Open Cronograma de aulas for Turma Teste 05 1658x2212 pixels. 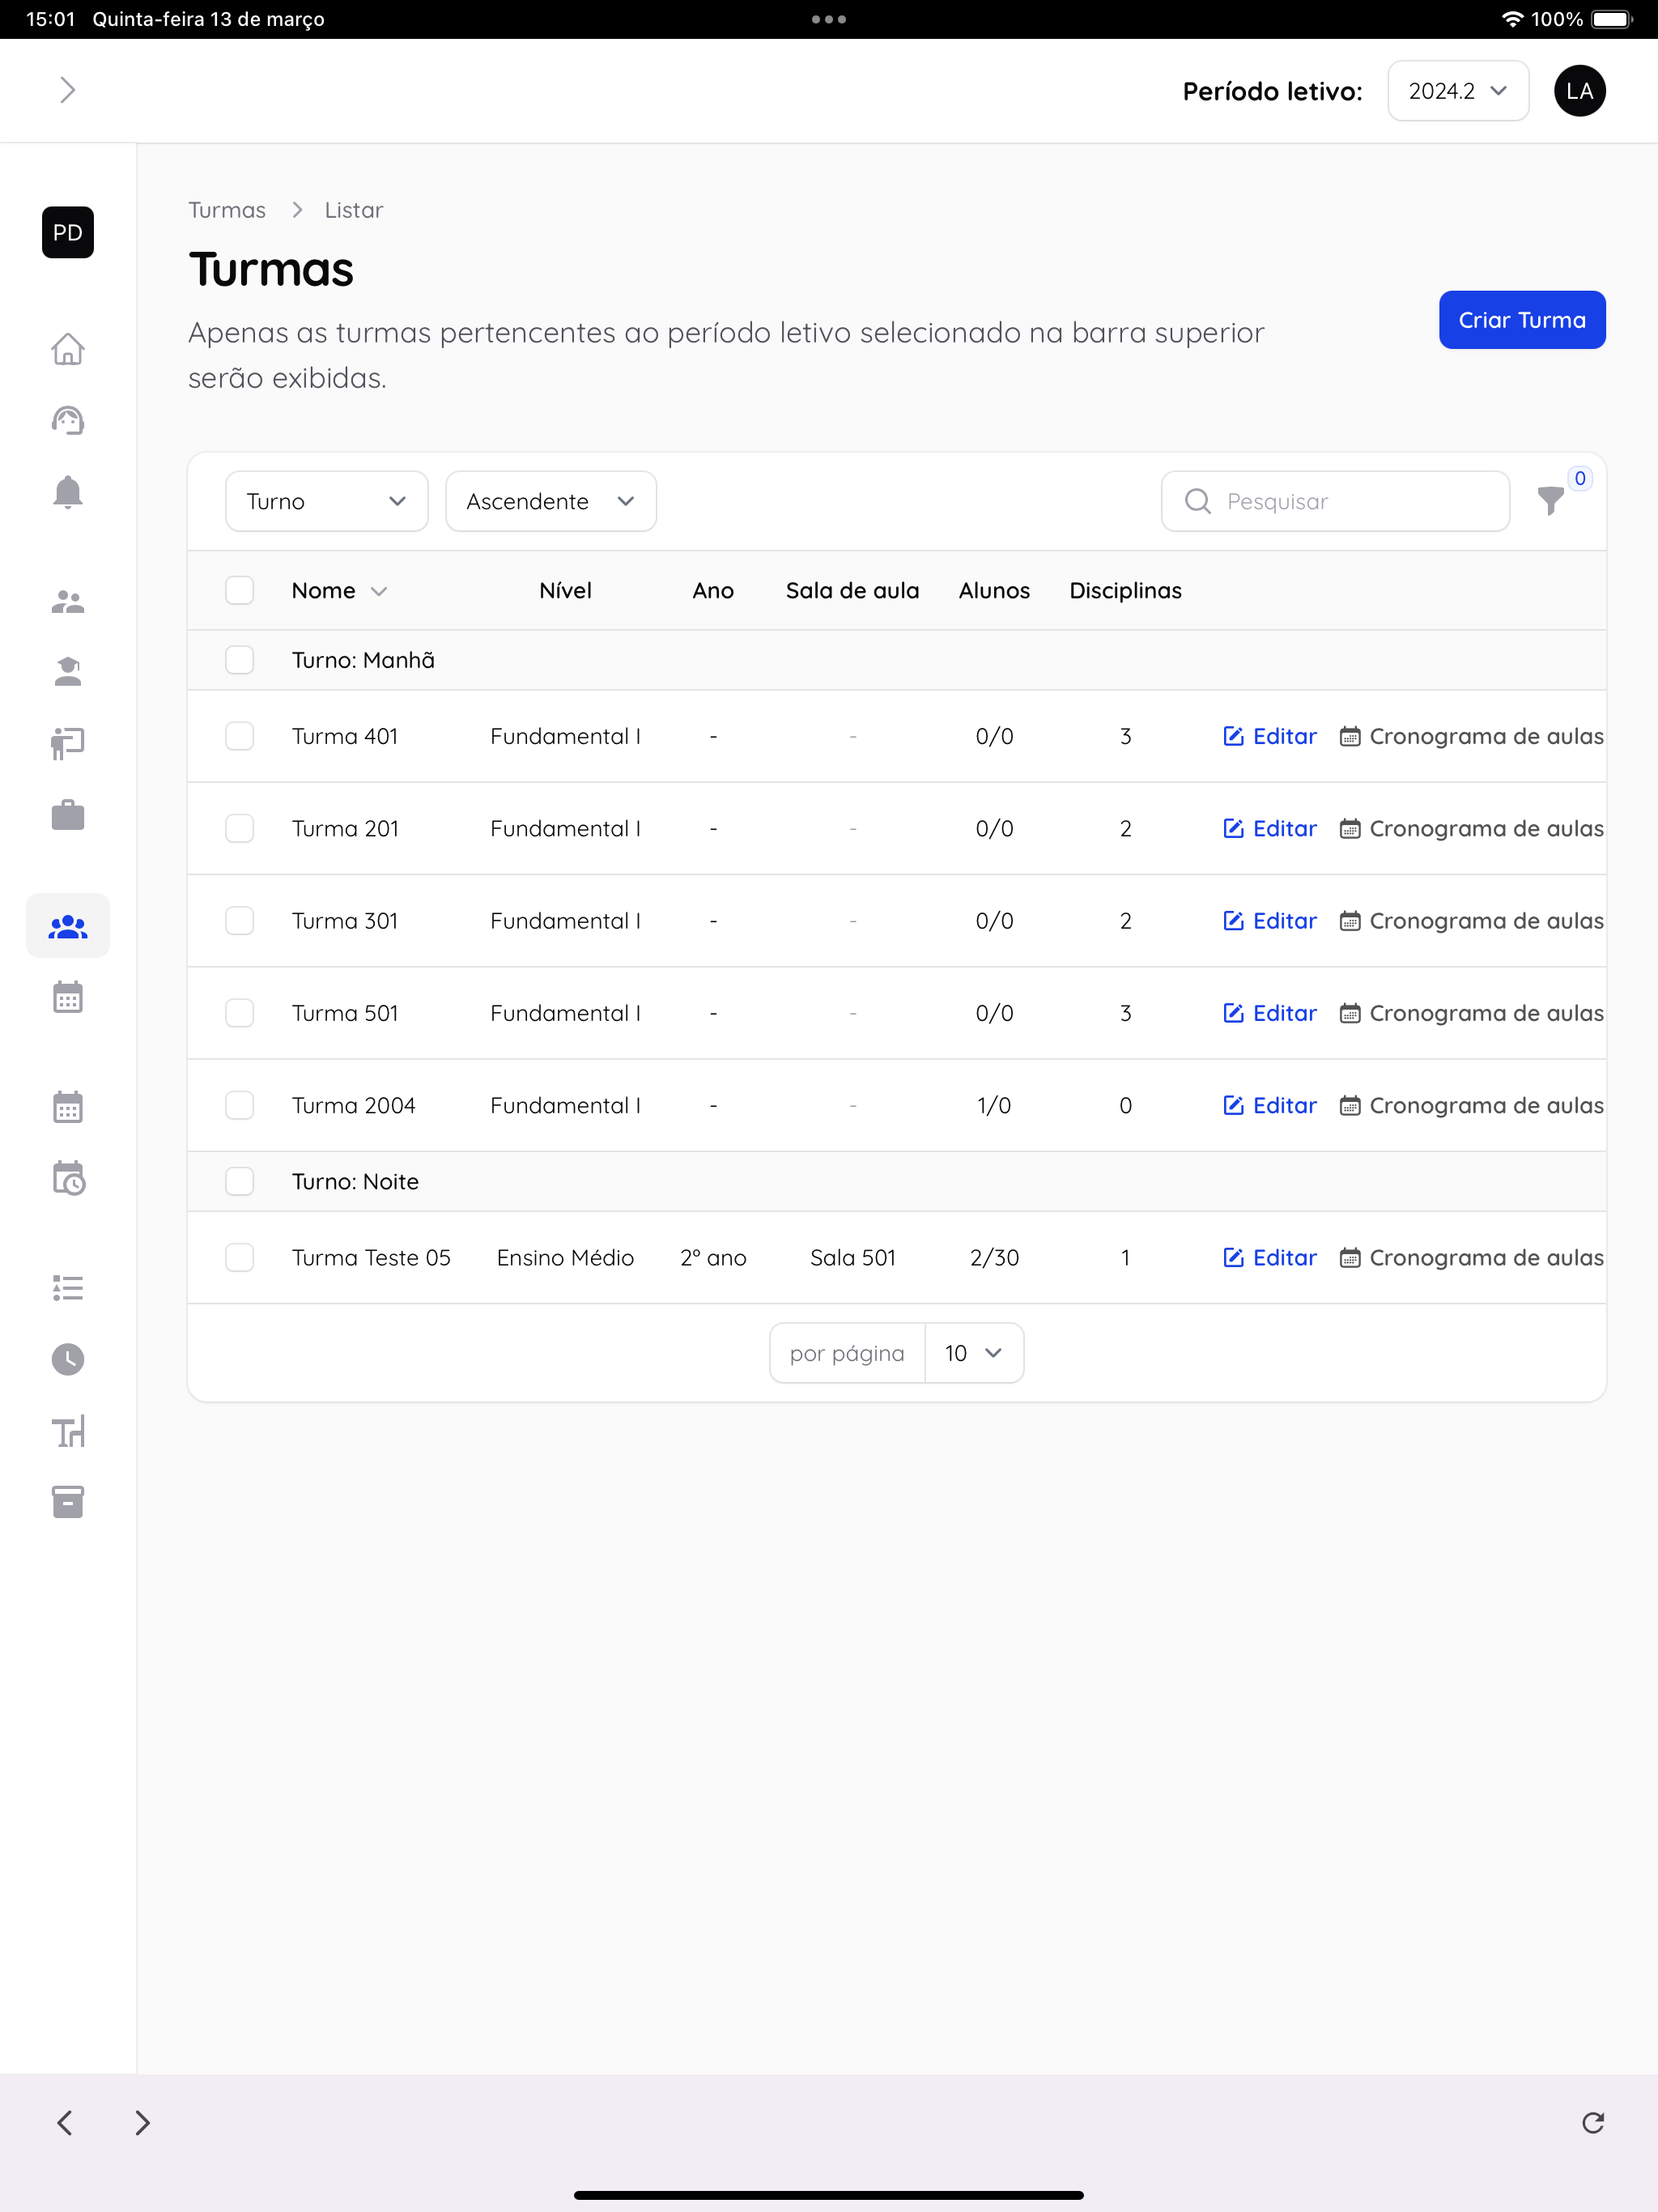[x=1471, y=1257]
